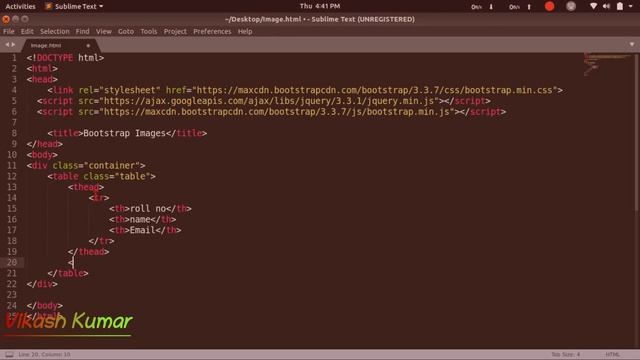Click line number 20 in the gutter

click(12, 262)
